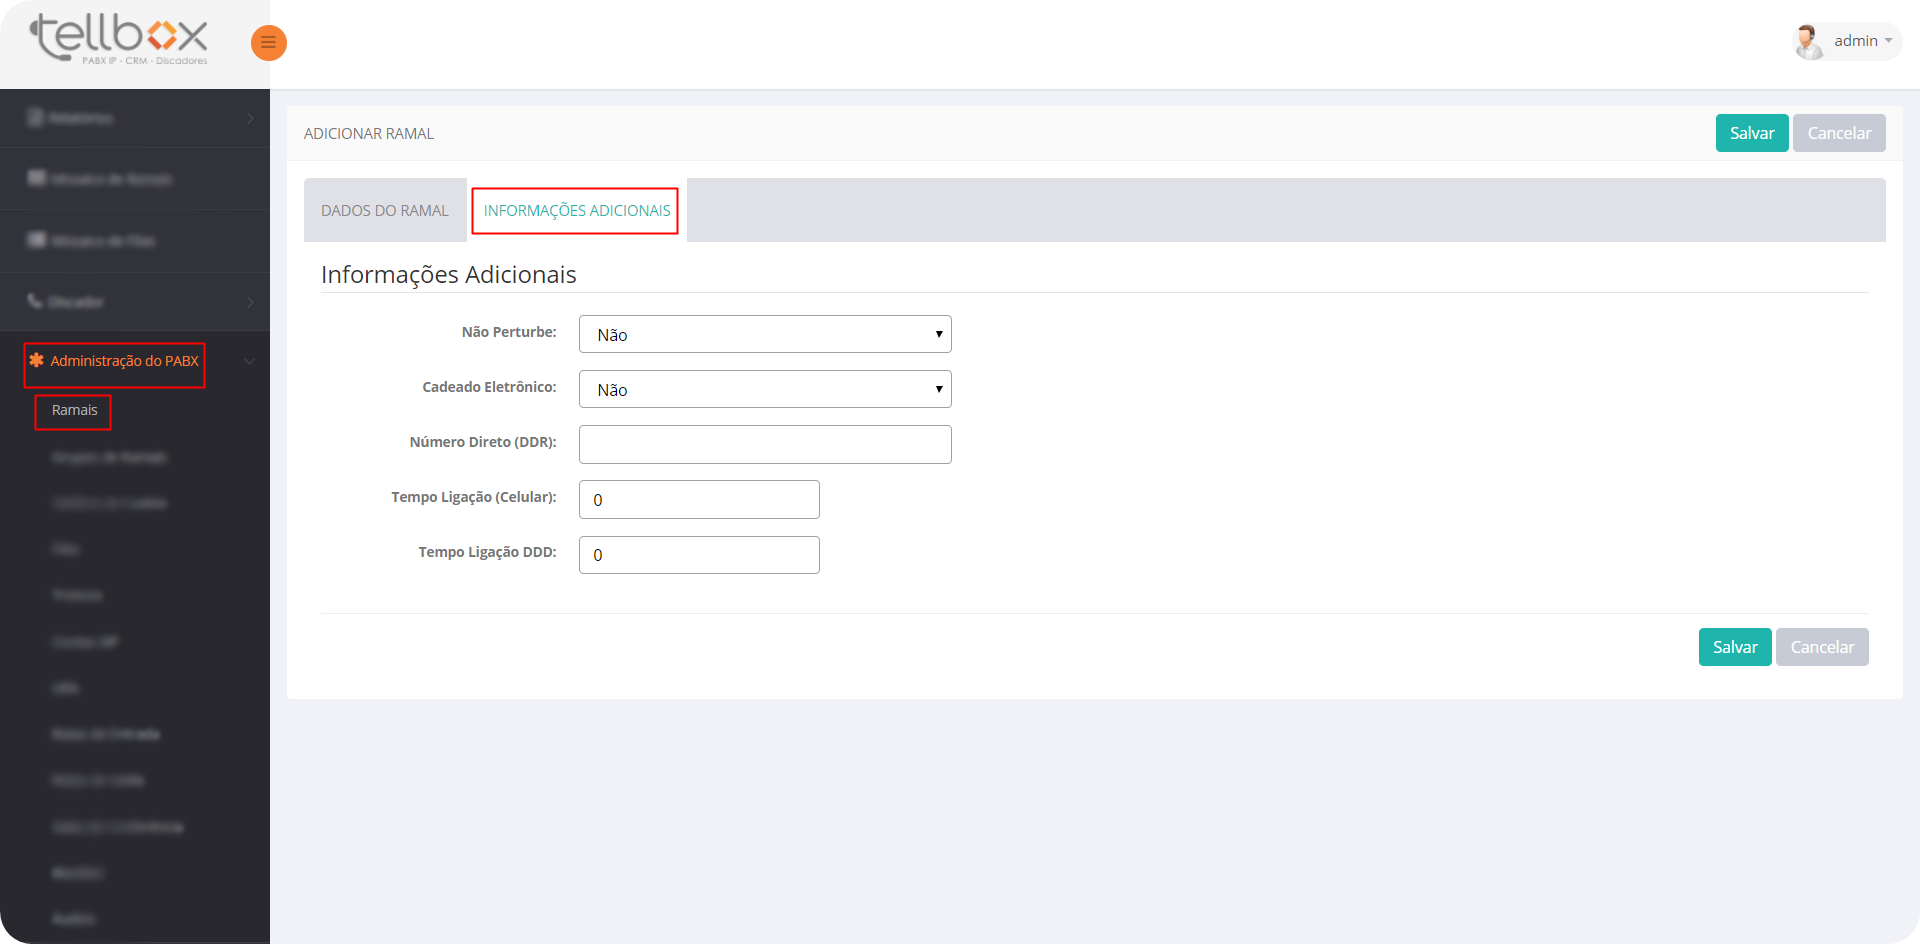Open the Cadeado Eletrônico dropdown
The height and width of the screenshot is (944, 1920).
764,389
